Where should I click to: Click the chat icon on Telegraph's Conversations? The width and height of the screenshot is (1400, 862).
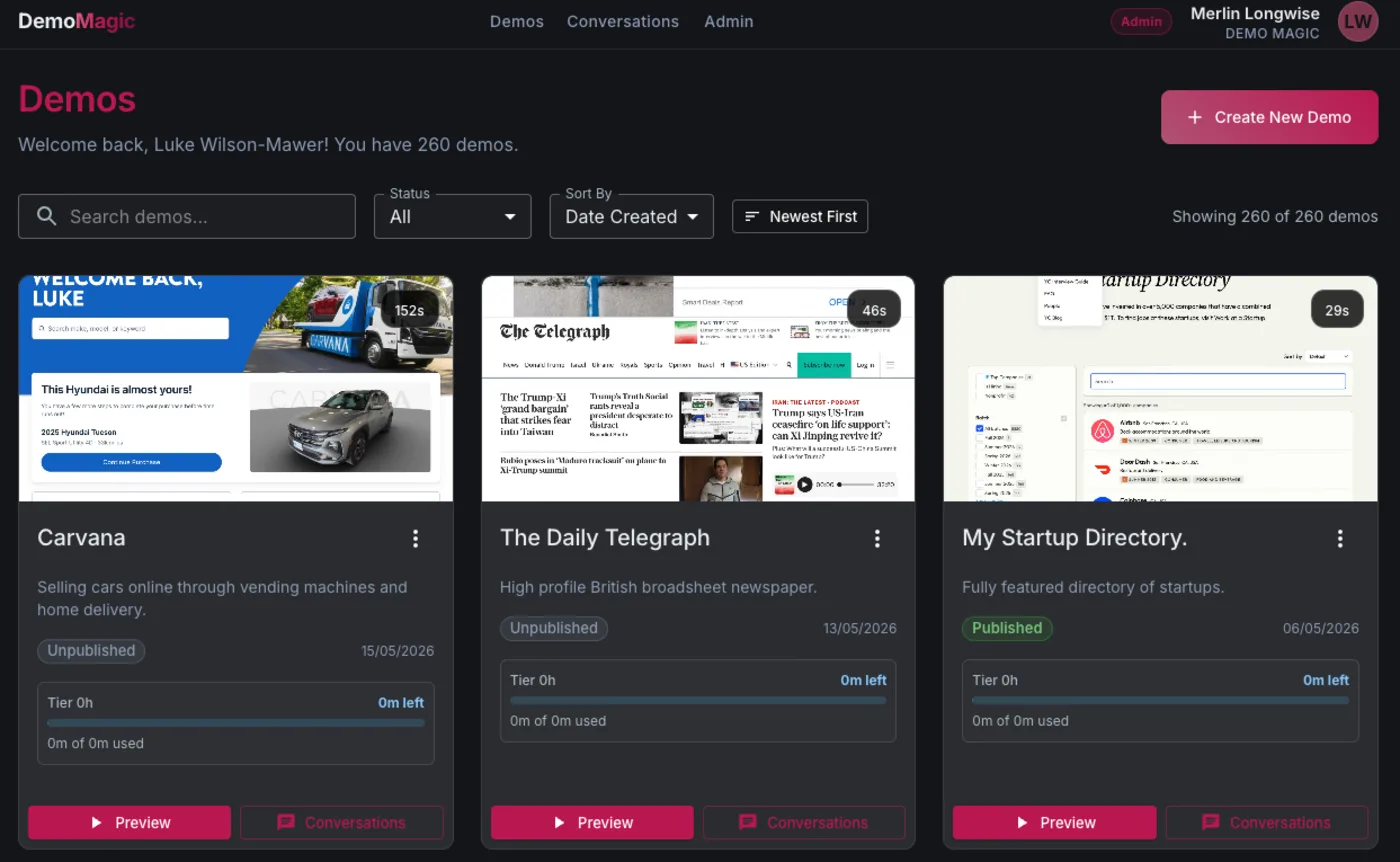[x=748, y=822]
